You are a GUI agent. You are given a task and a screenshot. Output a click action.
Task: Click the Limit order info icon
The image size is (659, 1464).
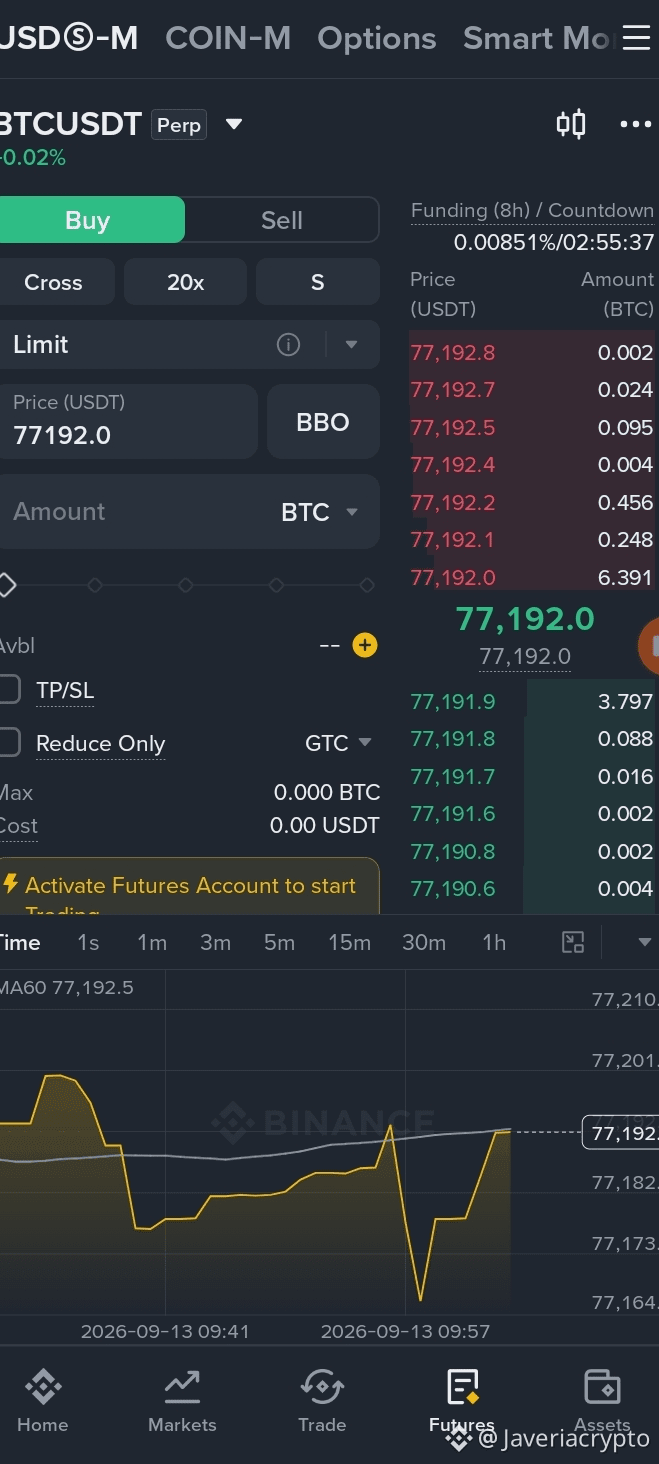[x=288, y=345]
